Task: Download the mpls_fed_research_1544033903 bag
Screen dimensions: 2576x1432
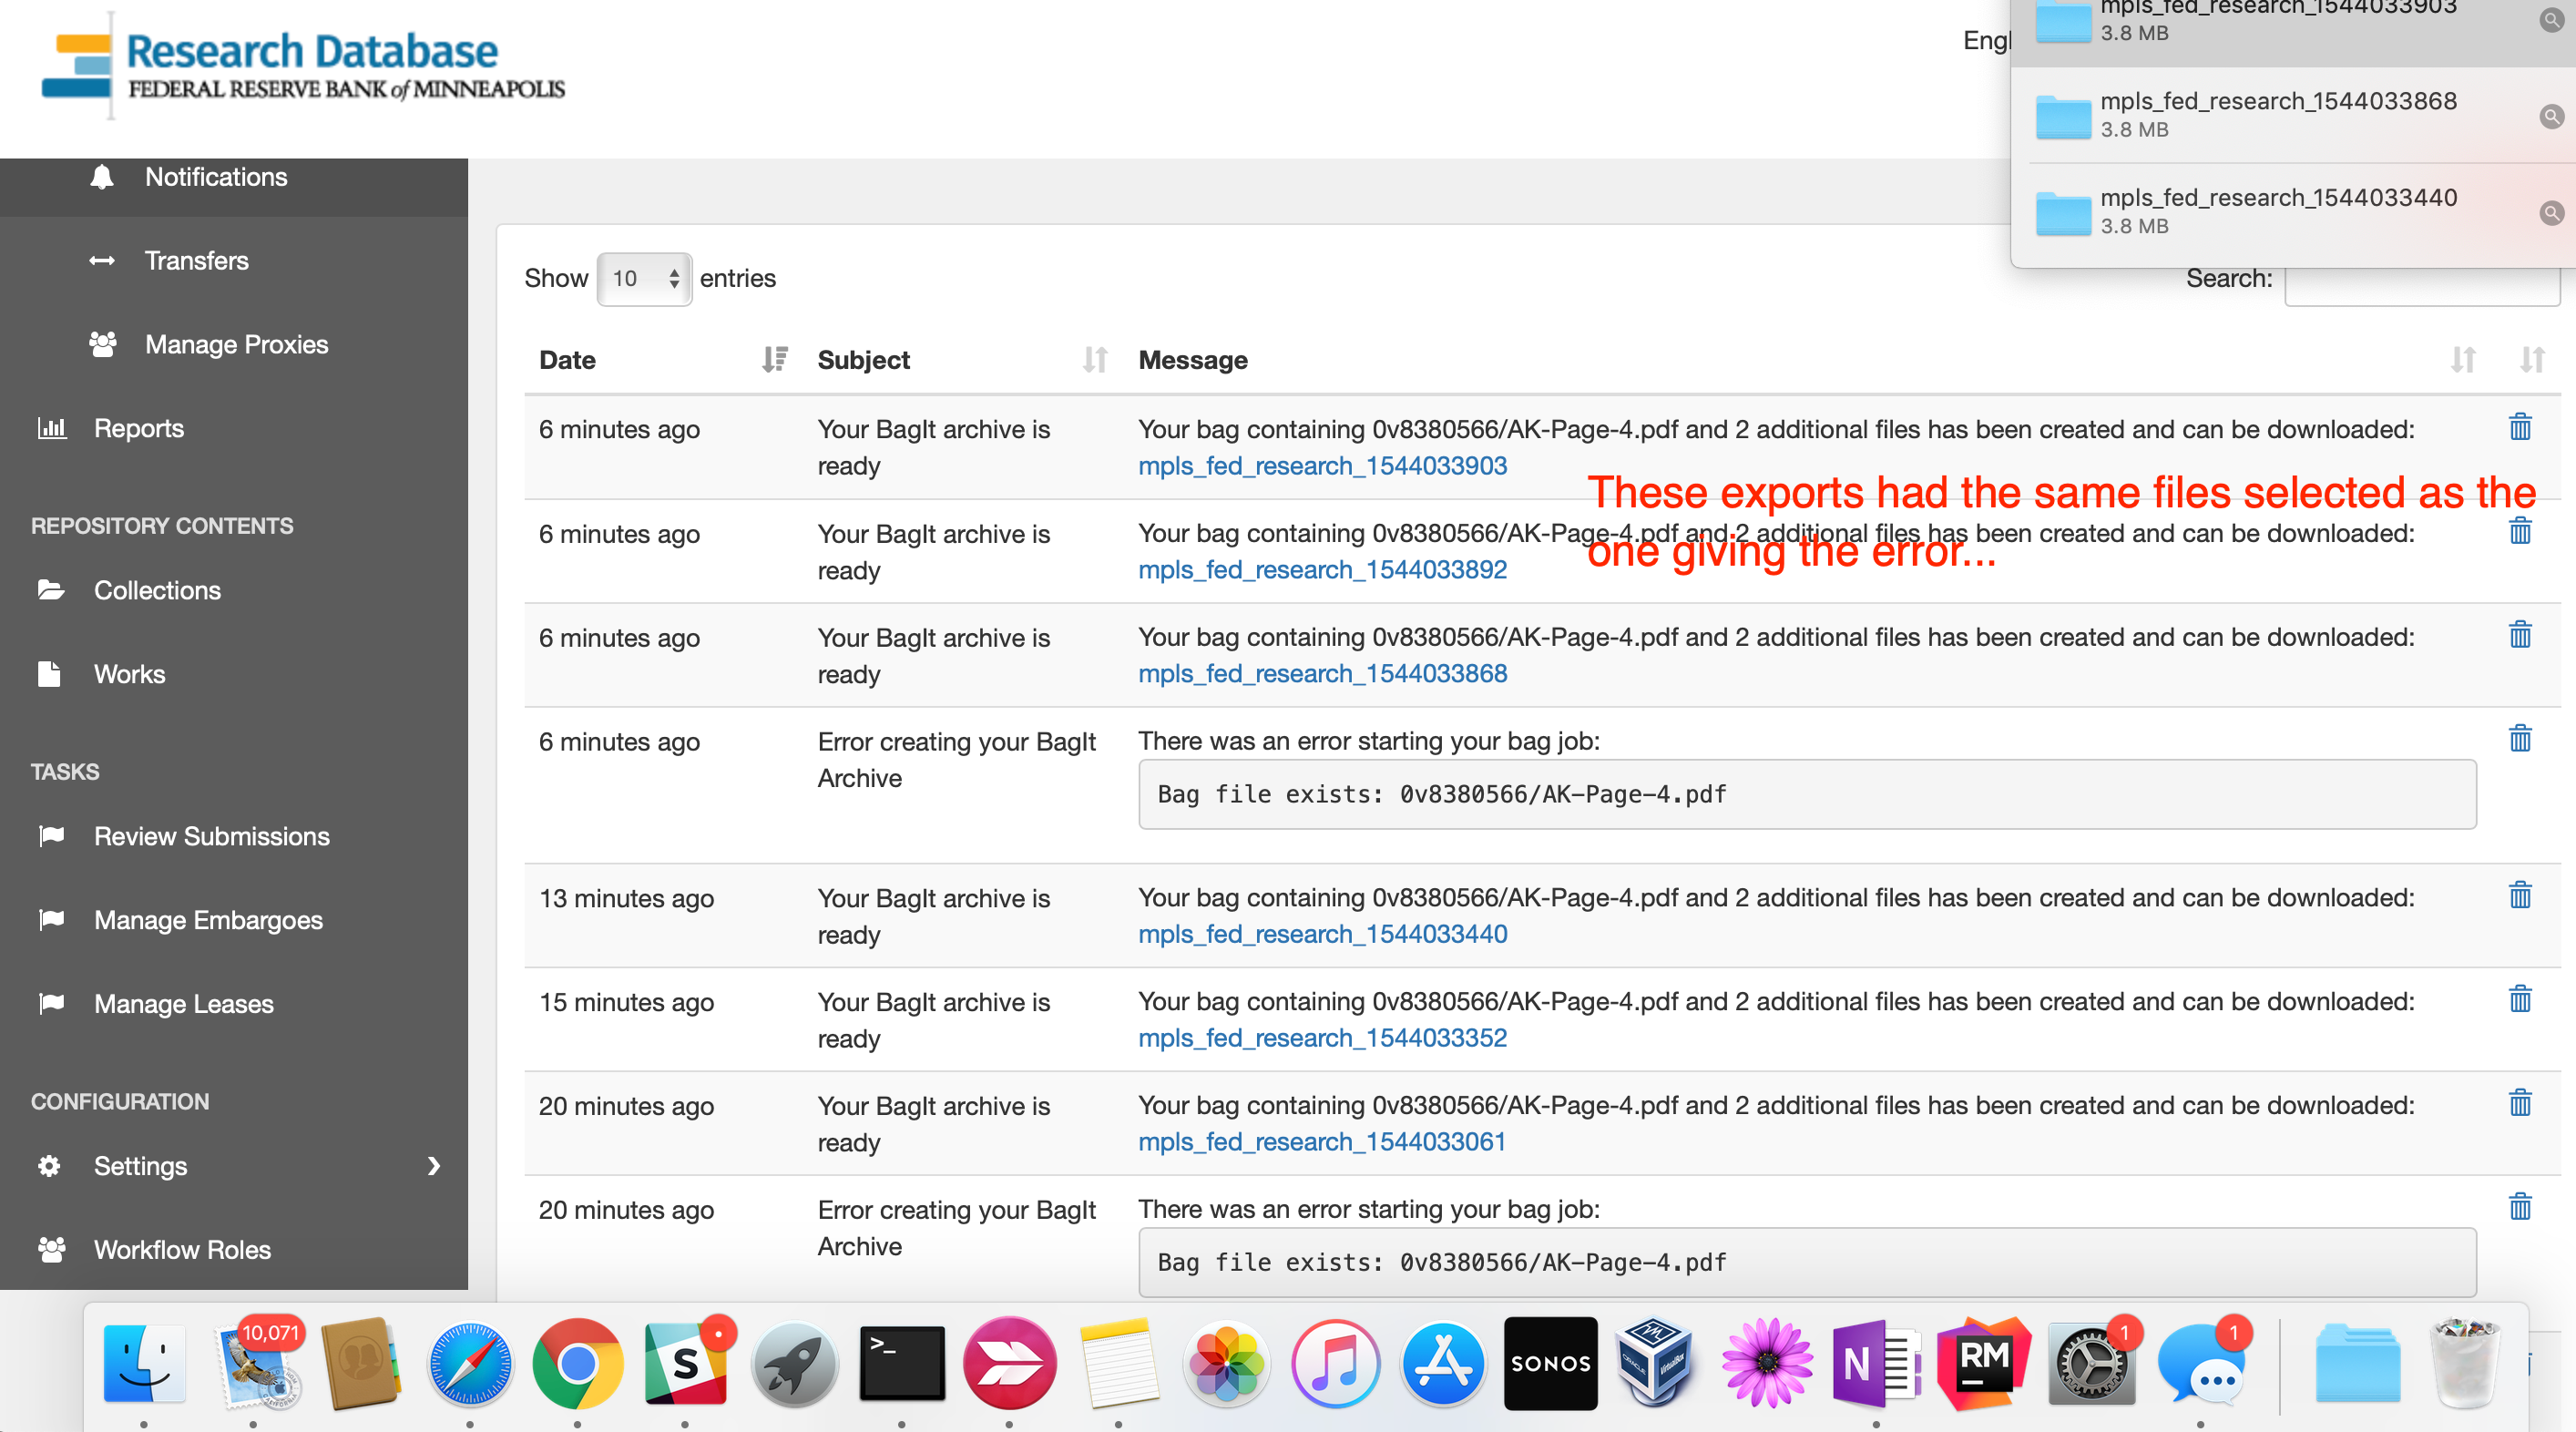Action: (1322, 466)
